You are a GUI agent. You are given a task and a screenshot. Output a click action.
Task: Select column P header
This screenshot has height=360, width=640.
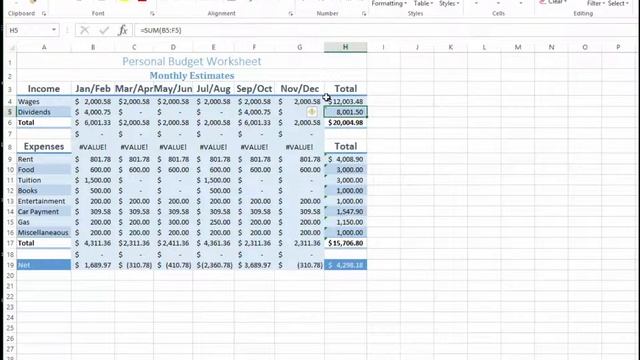coord(618,47)
